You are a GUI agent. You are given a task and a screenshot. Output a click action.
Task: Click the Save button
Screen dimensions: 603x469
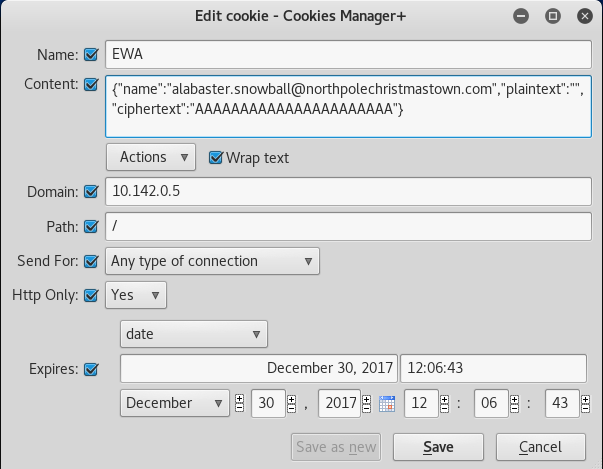(438, 447)
